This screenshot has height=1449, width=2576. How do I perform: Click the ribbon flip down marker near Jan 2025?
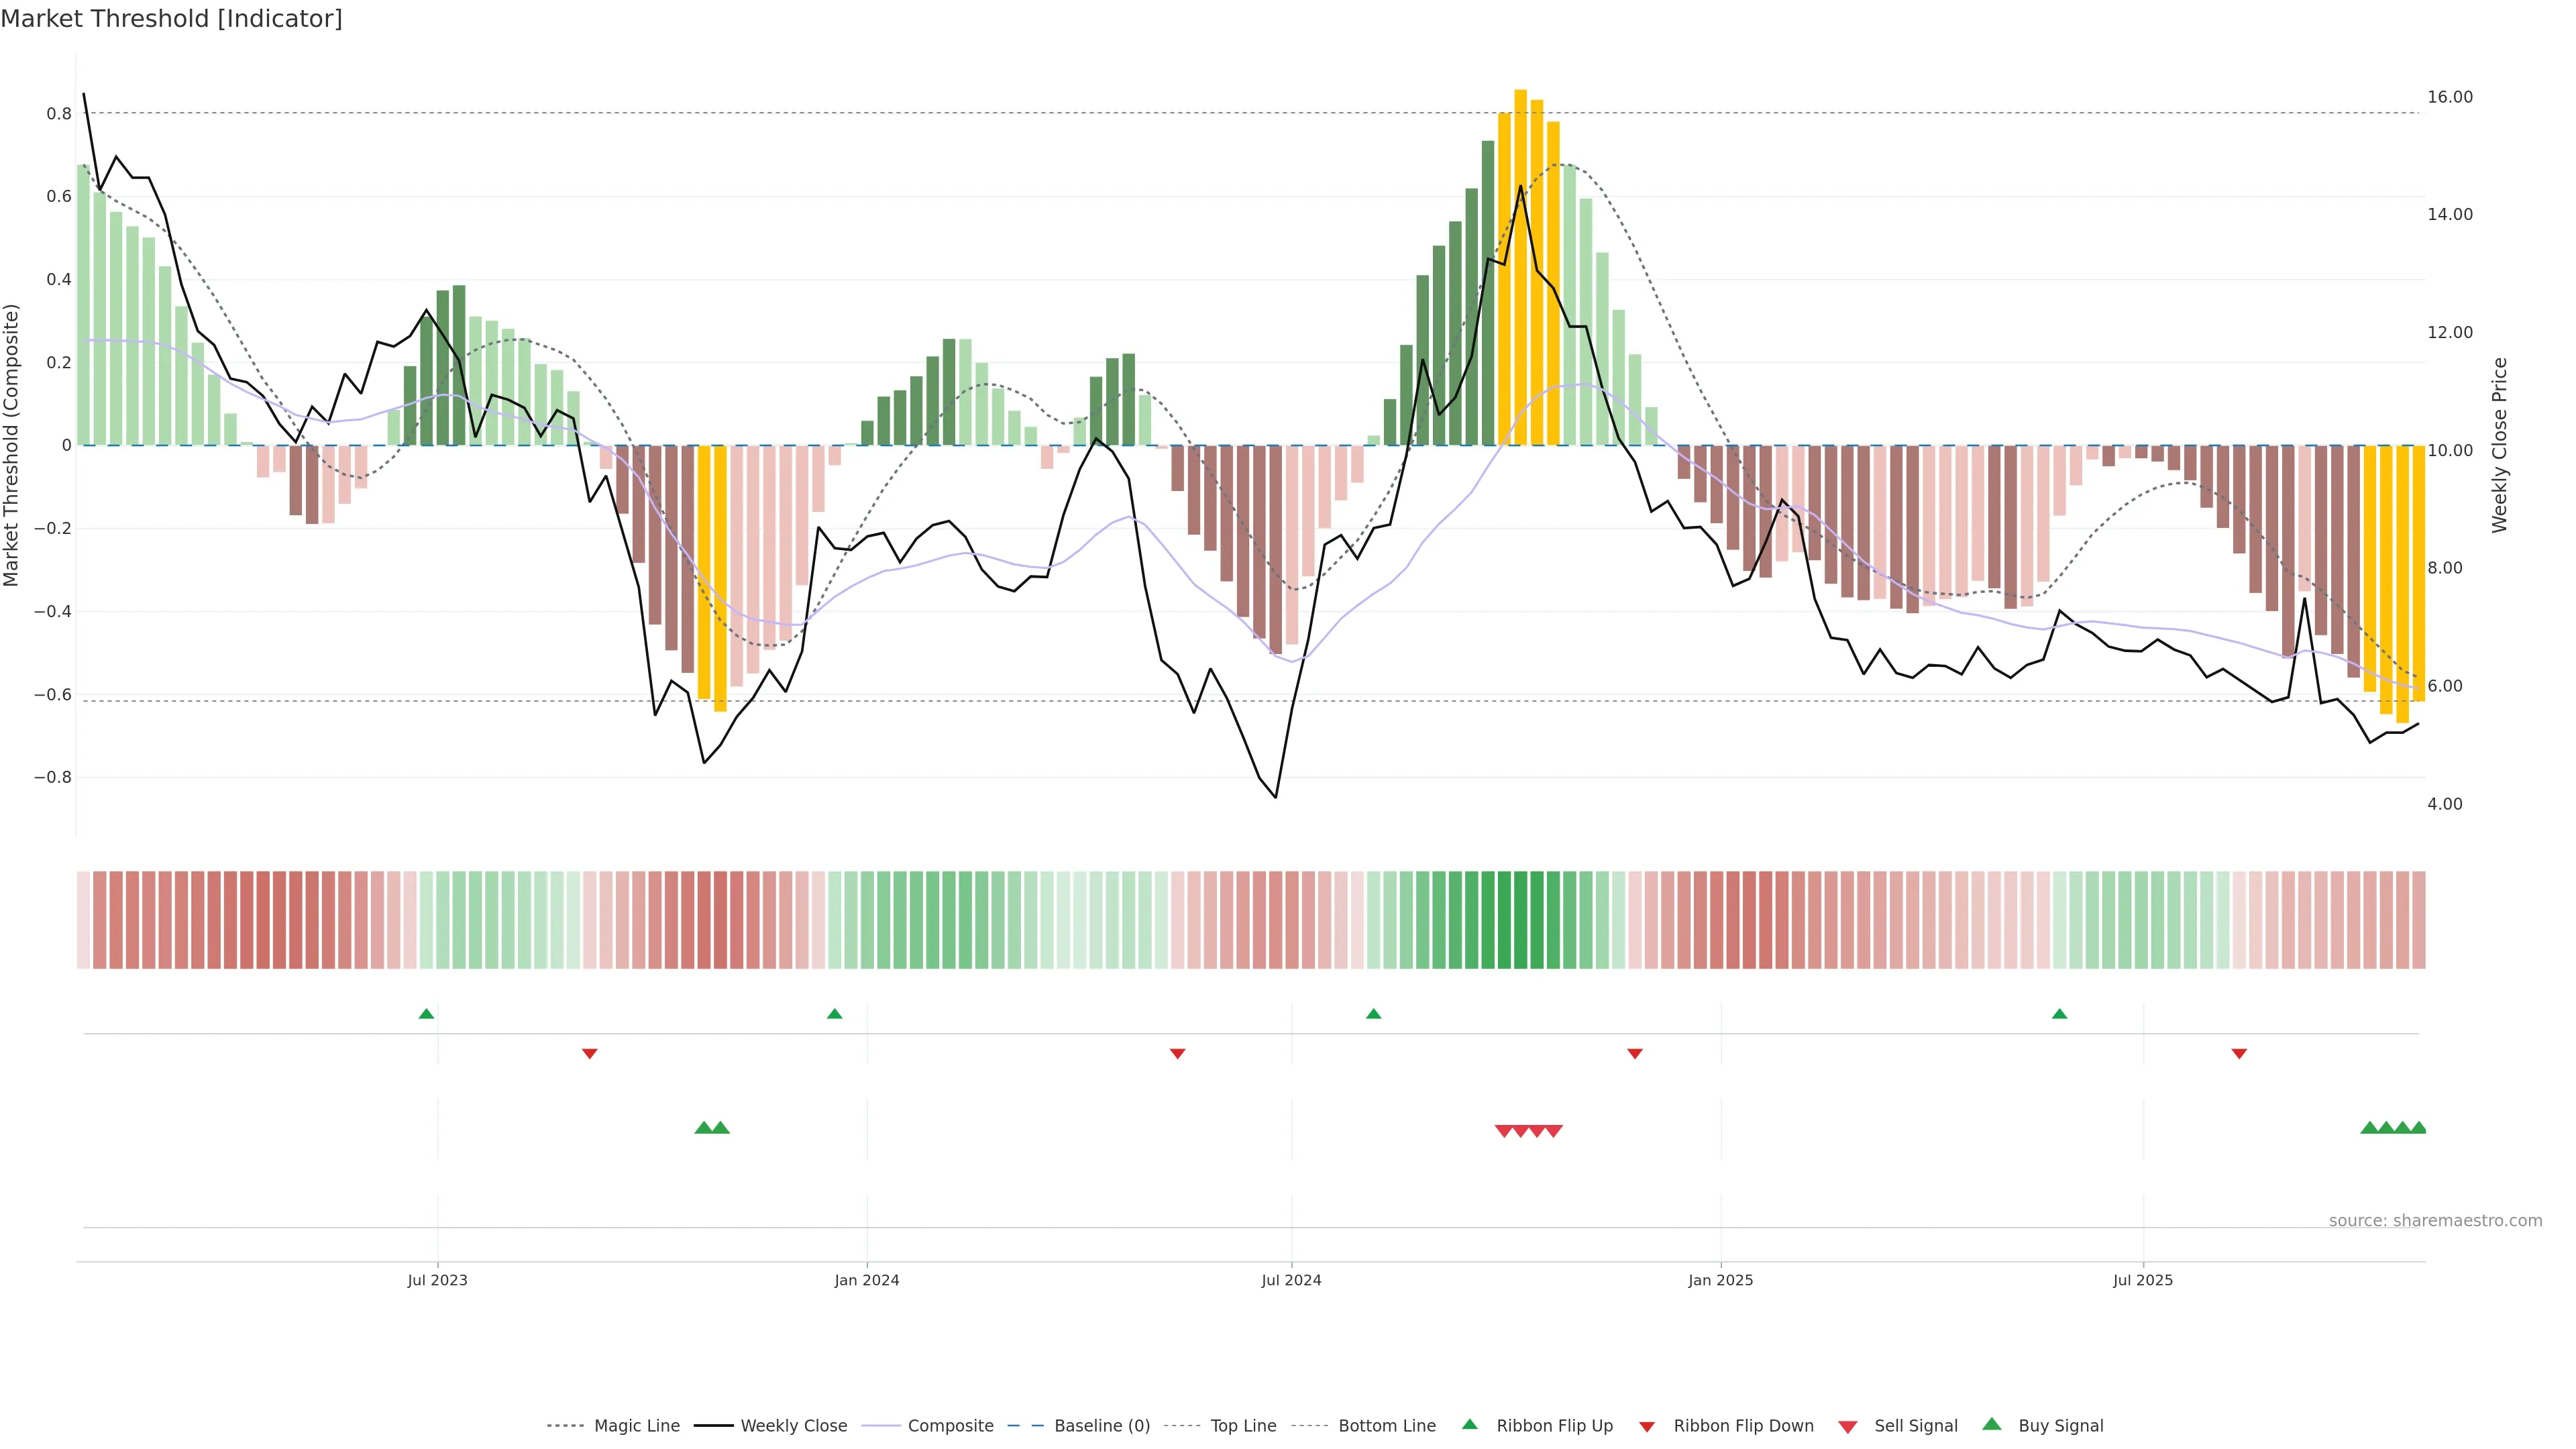pyautogui.click(x=1634, y=1053)
